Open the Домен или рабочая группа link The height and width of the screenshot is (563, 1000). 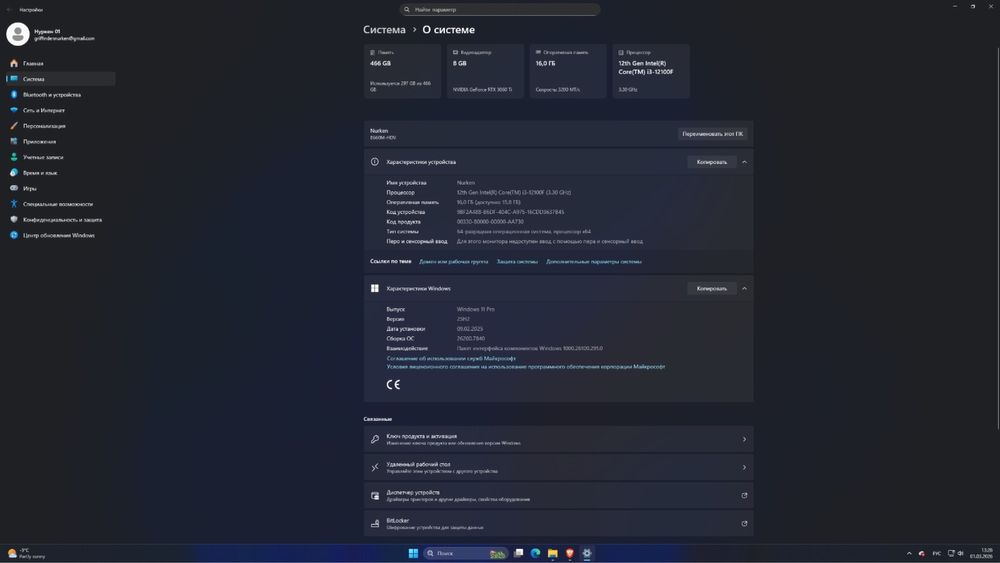tap(453, 261)
